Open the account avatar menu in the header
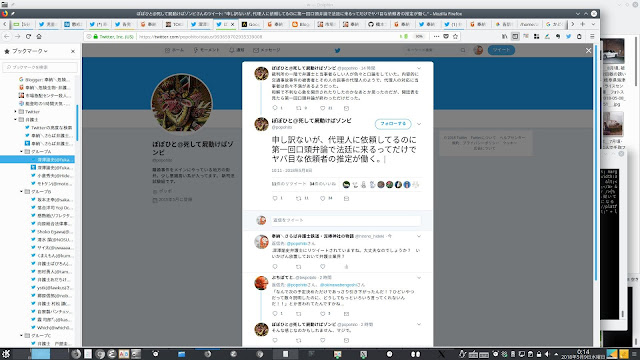This screenshot has width=640, height=360. tap(478, 50)
